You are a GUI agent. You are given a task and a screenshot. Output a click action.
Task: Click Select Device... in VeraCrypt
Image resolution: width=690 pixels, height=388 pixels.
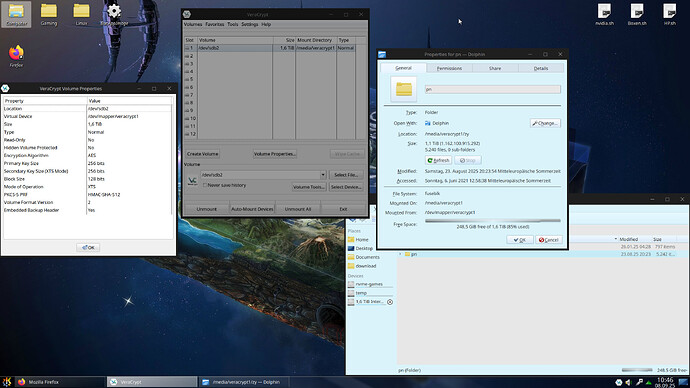346,187
